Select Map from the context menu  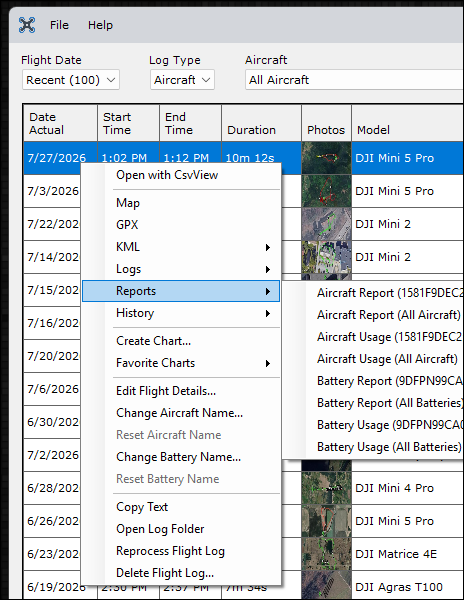point(181,203)
